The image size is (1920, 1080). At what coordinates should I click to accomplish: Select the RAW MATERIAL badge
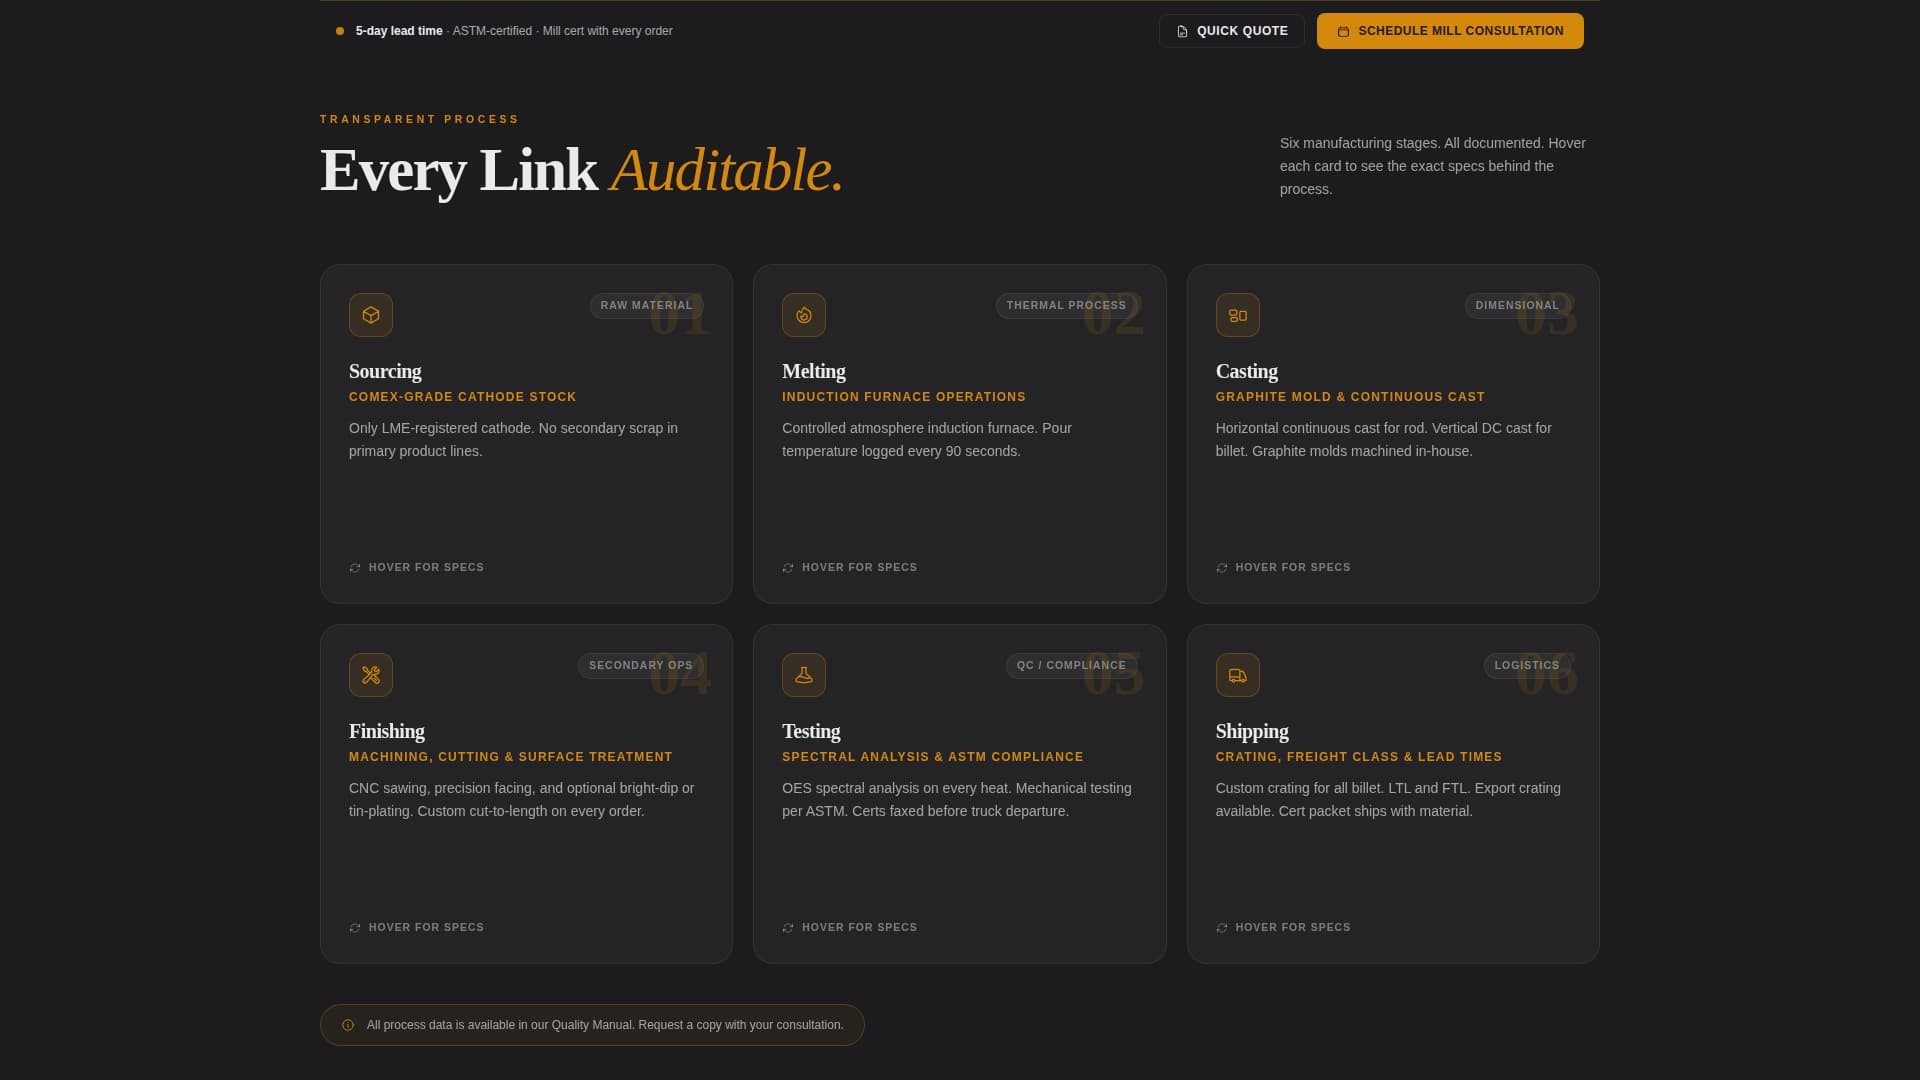tap(645, 305)
